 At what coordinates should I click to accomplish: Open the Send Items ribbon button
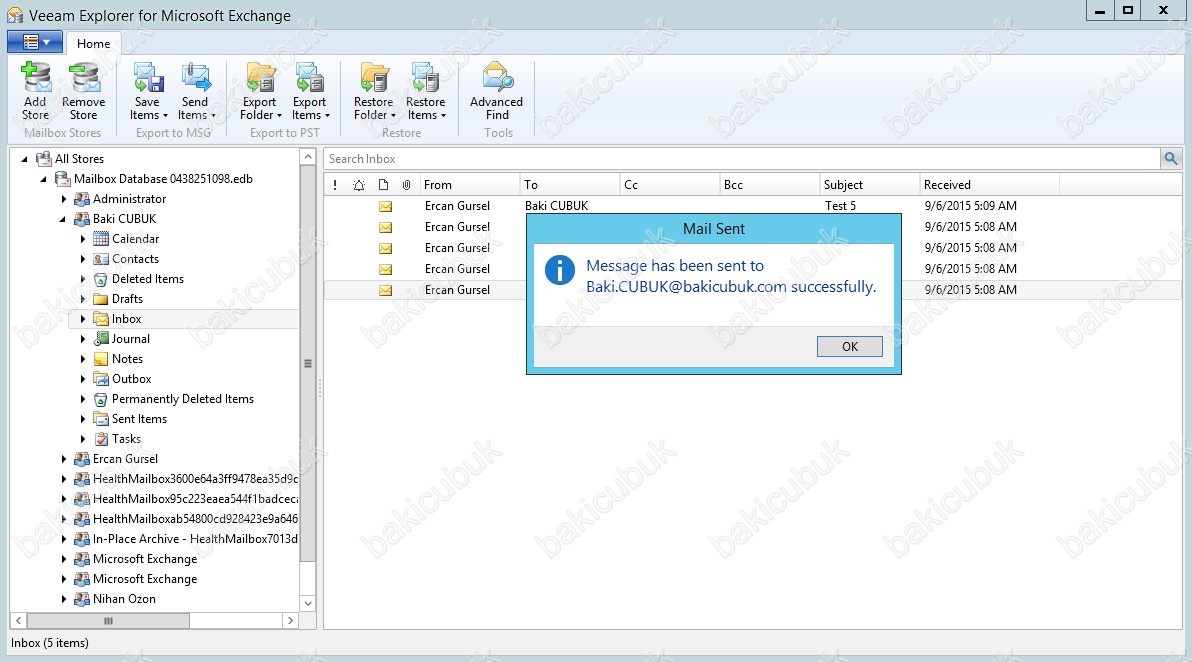pyautogui.click(x=196, y=91)
